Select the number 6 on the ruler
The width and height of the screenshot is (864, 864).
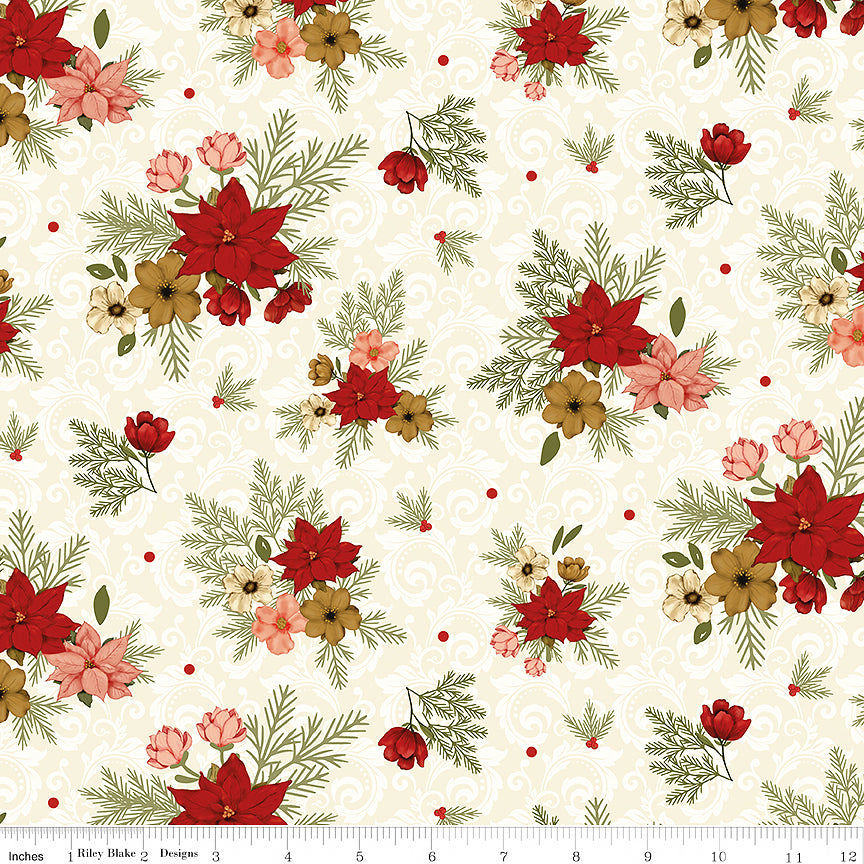pyautogui.click(x=431, y=856)
